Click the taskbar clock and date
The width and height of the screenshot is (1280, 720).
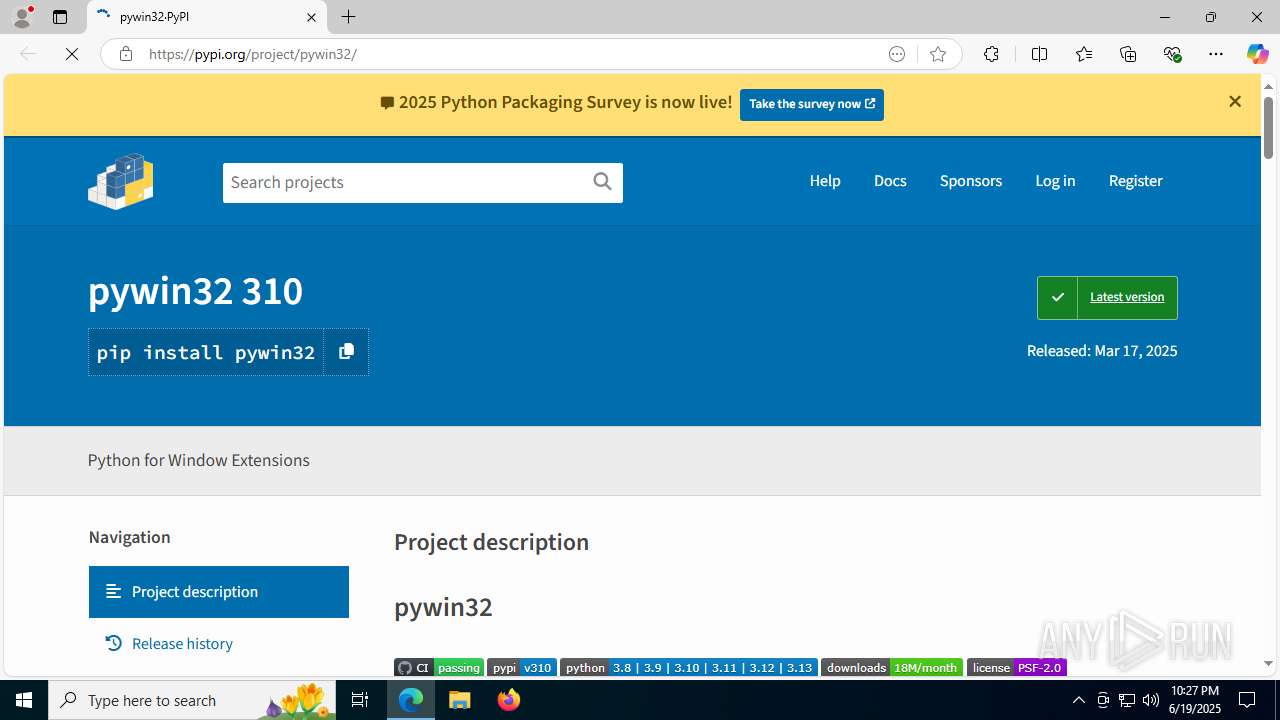[x=1194, y=700]
